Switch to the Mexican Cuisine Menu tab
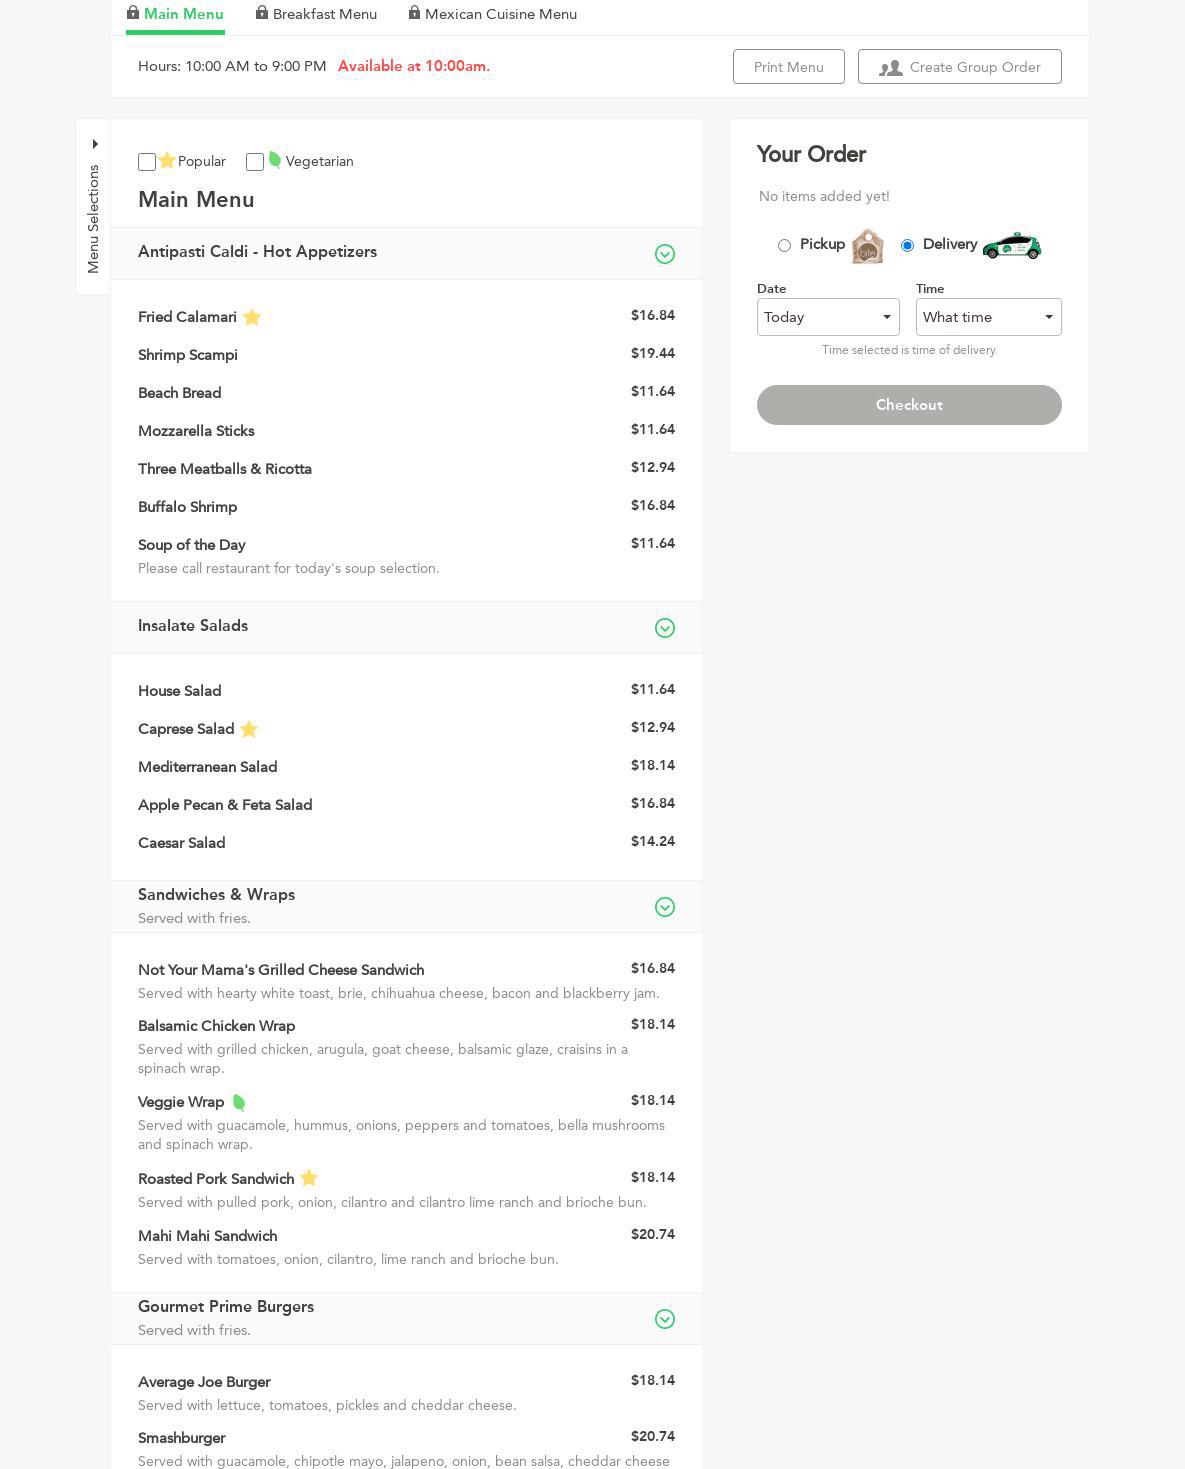This screenshot has height=1469, width=1185. 500,14
